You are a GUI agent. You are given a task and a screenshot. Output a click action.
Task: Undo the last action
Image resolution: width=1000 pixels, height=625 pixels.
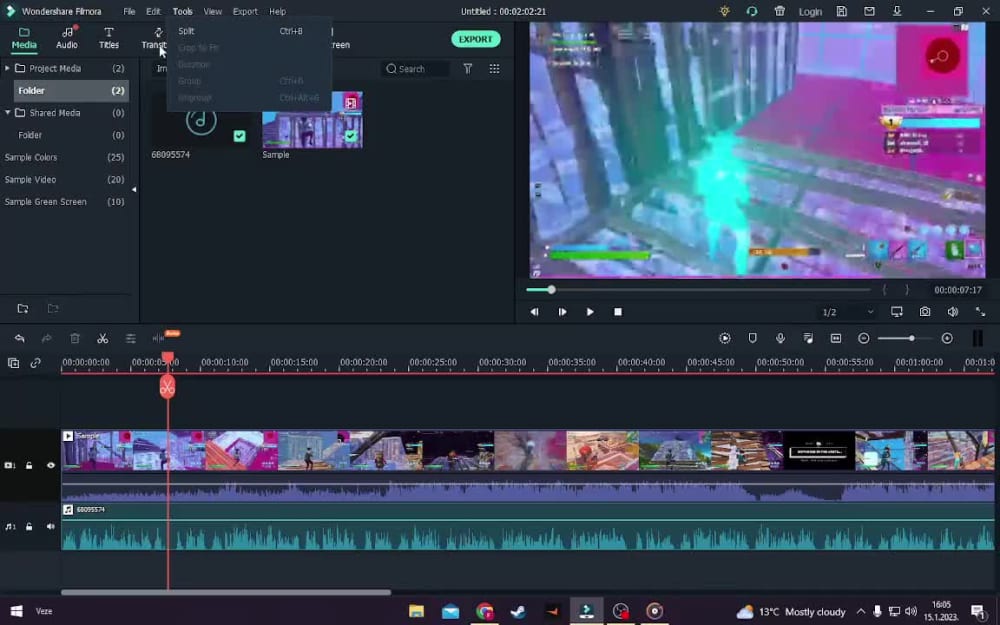(x=19, y=338)
